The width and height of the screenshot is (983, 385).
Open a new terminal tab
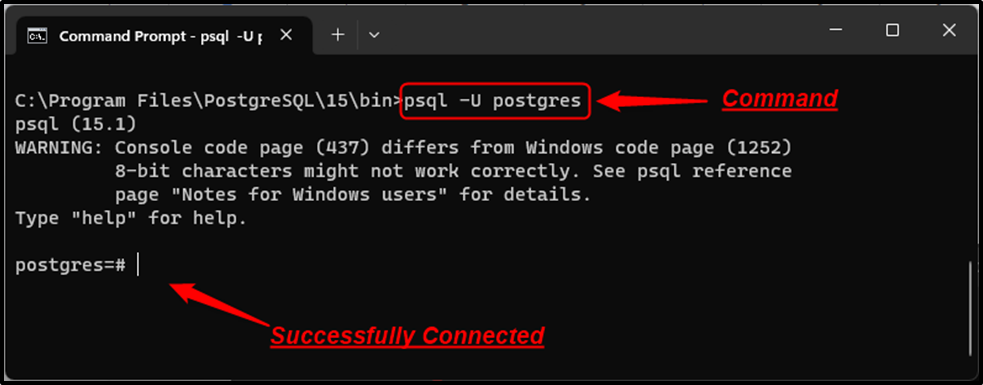point(338,35)
